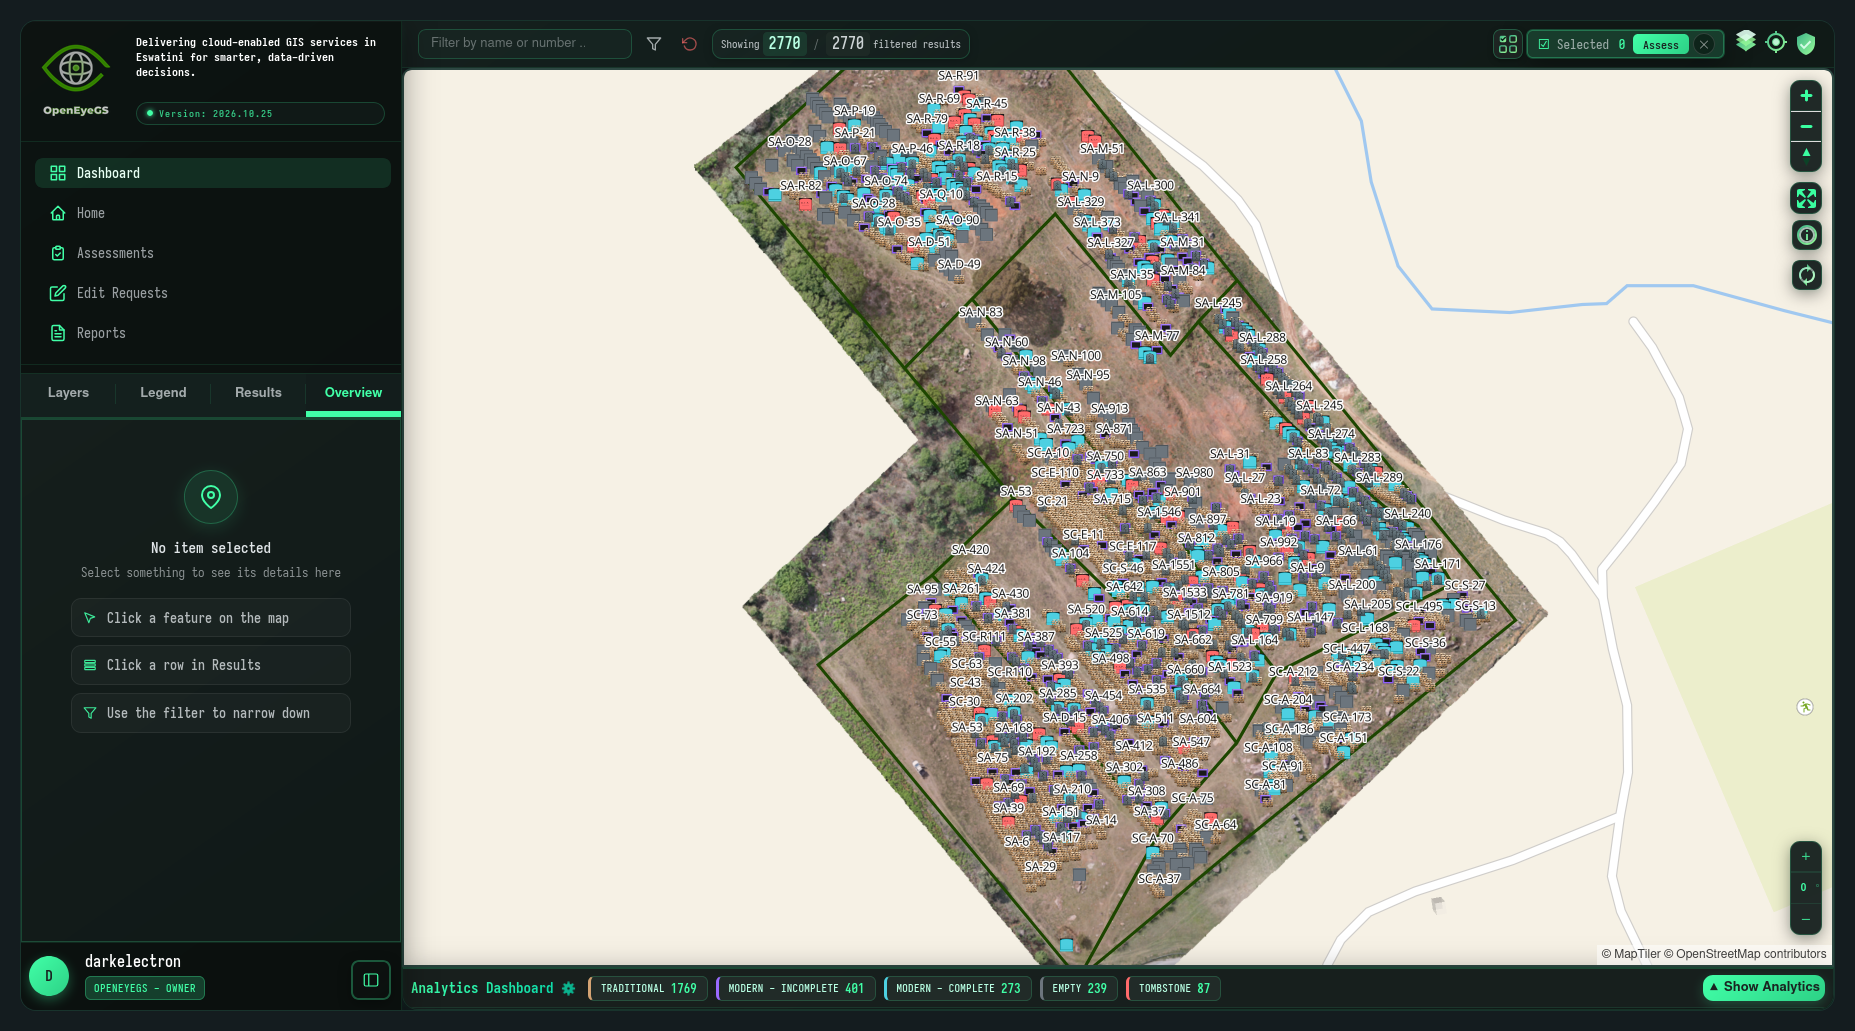This screenshot has width=1855, height=1031.
Task: Go to Home in sidebar
Action: click(213, 213)
